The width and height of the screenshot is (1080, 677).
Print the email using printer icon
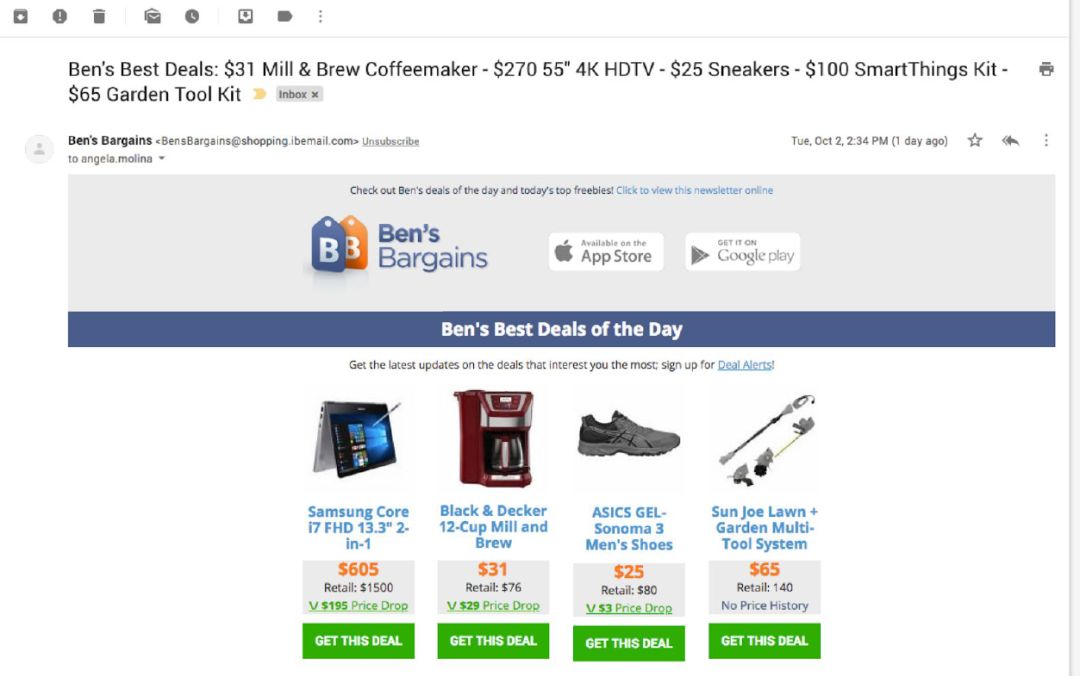(1046, 69)
